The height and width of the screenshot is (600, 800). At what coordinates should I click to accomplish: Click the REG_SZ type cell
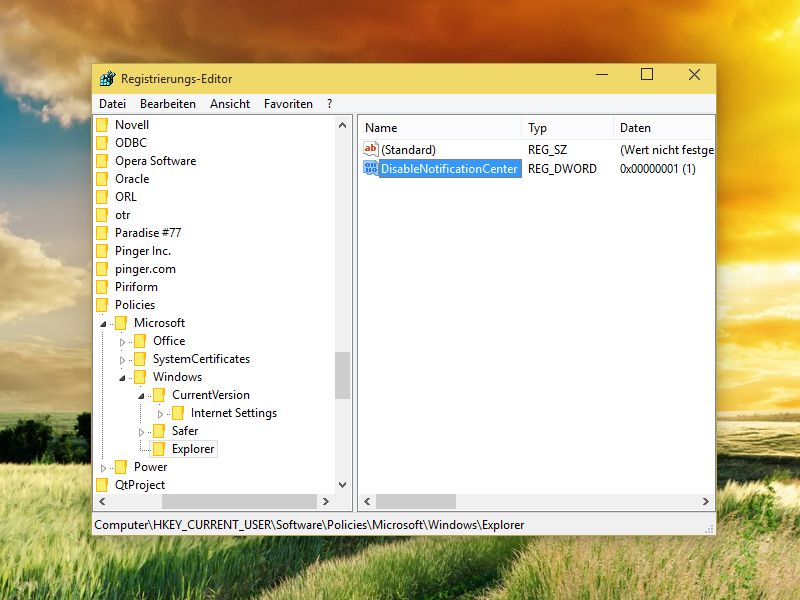point(547,150)
